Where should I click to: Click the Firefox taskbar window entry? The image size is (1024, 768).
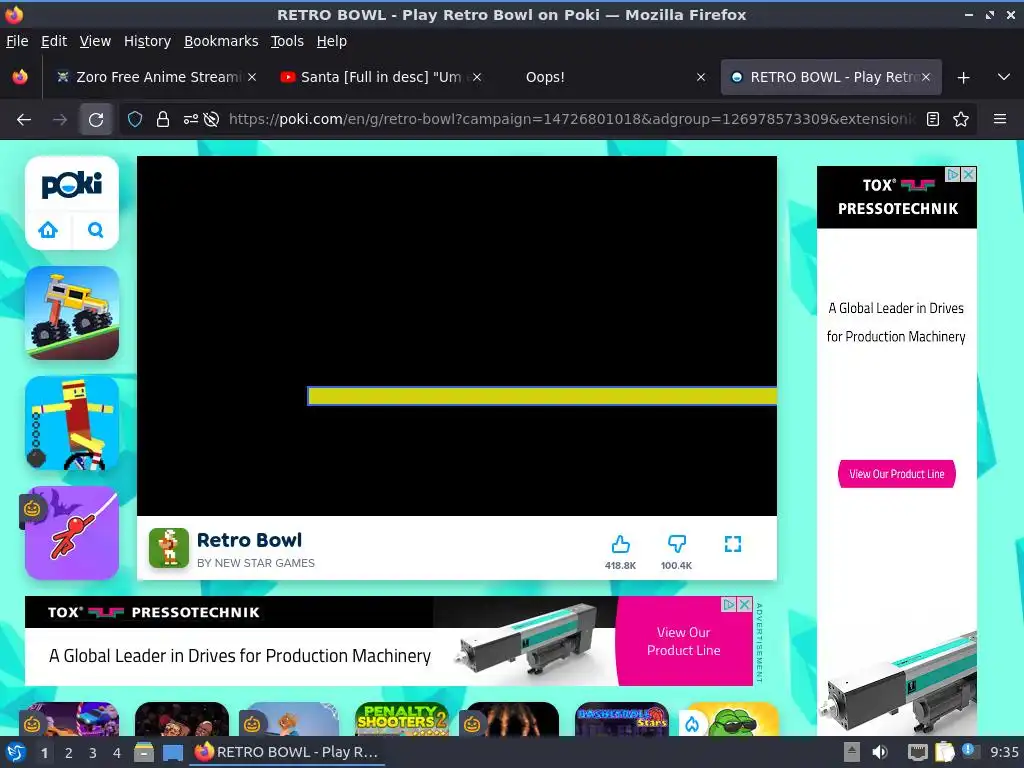coord(287,752)
